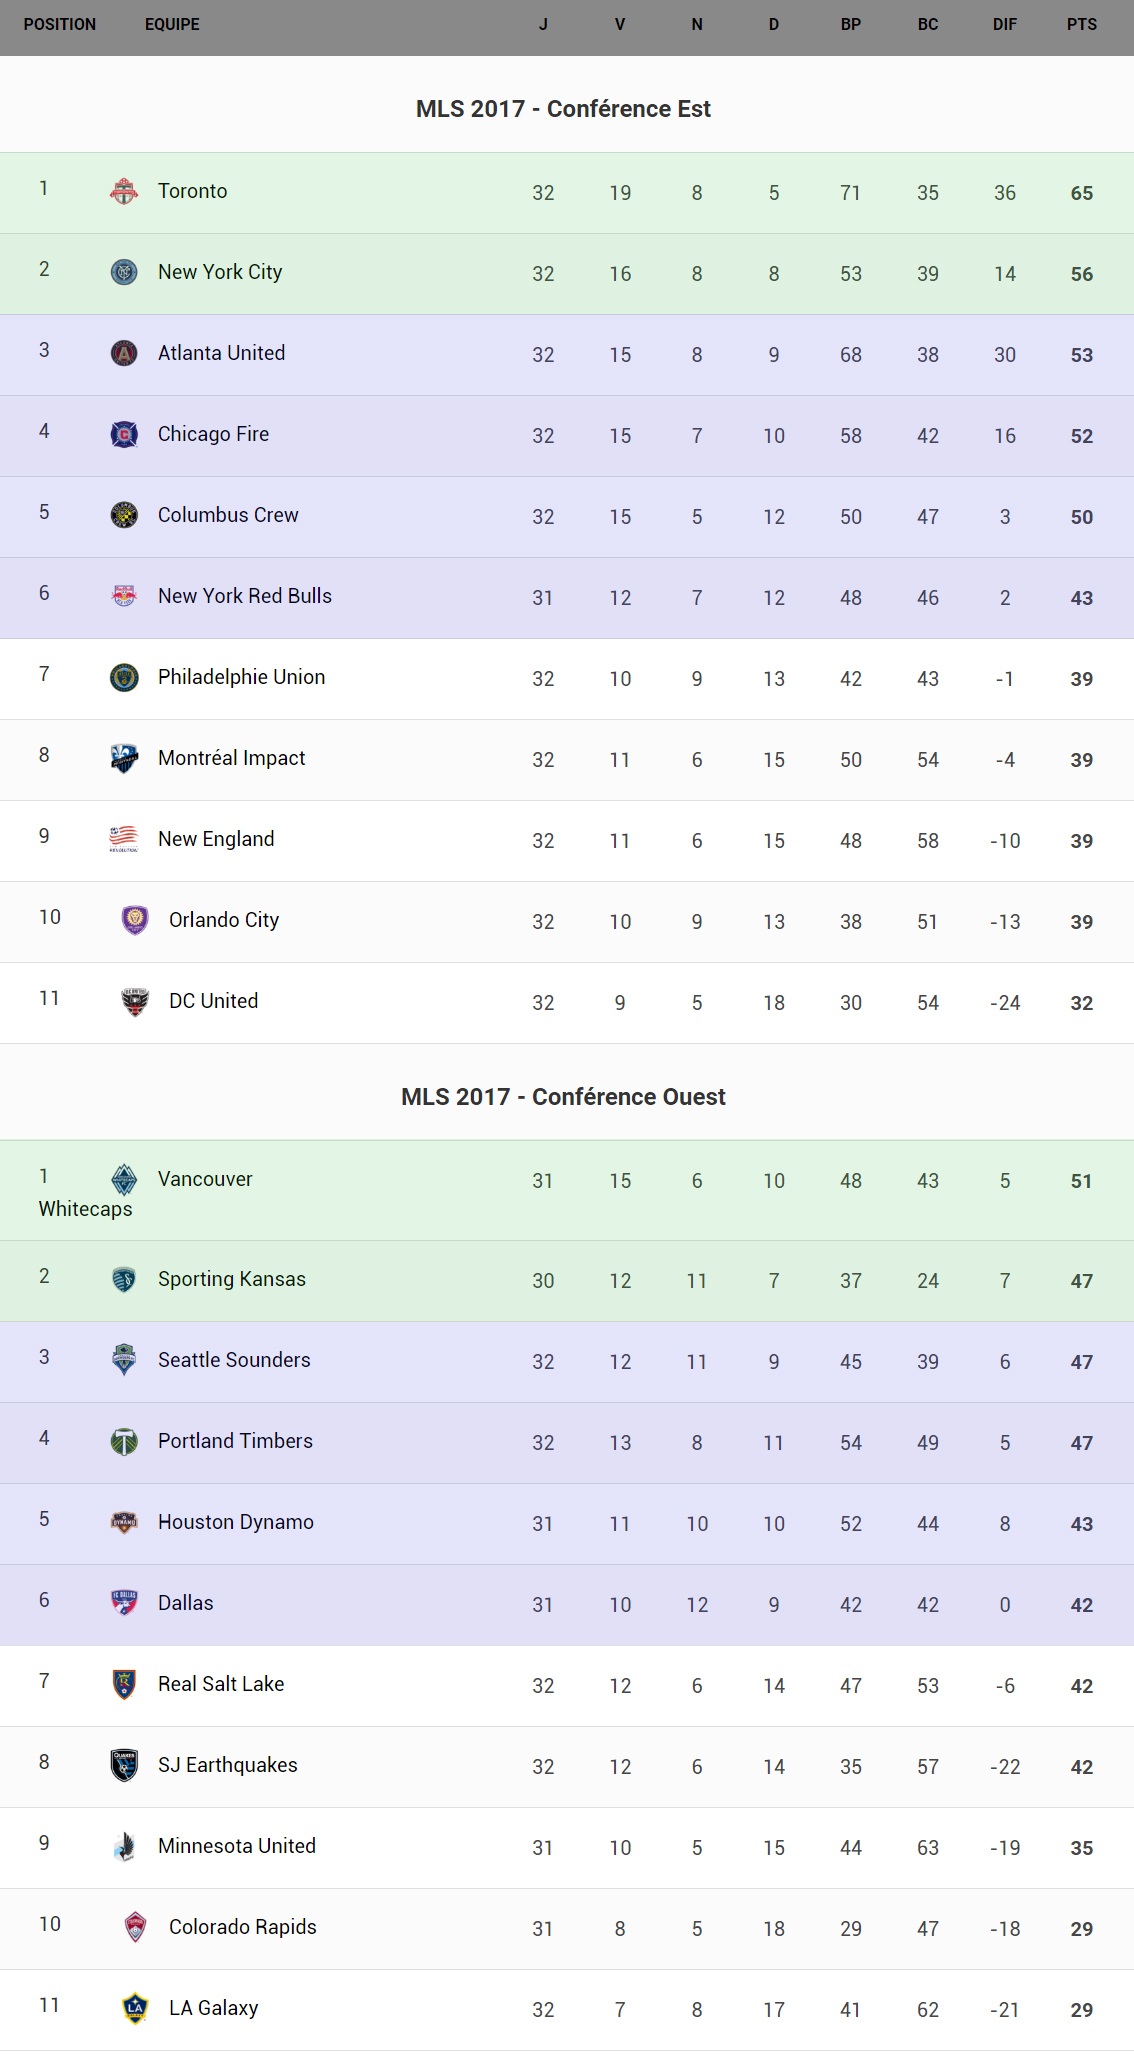Screen dimensions: 1134x2062
Task: Click the Orlando City crest
Action: click(135, 920)
